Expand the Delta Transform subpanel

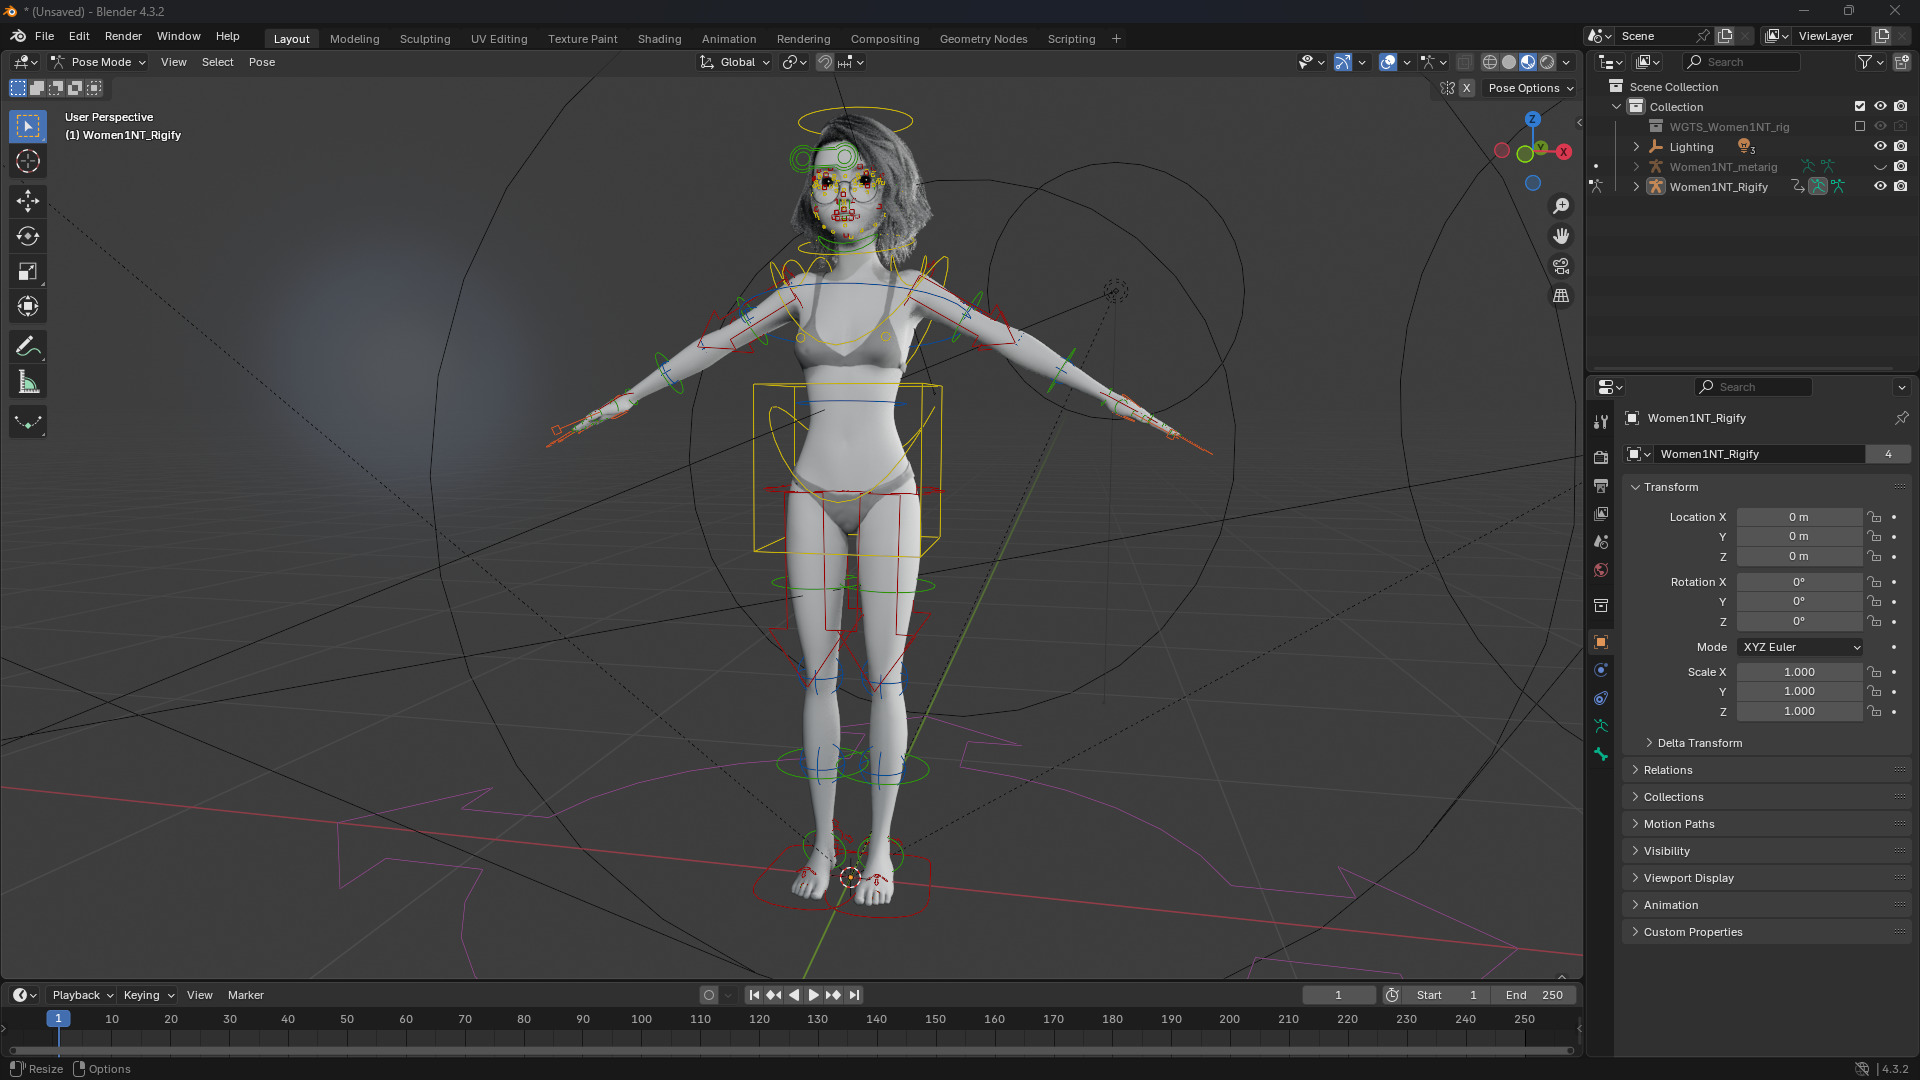[1699, 743]
